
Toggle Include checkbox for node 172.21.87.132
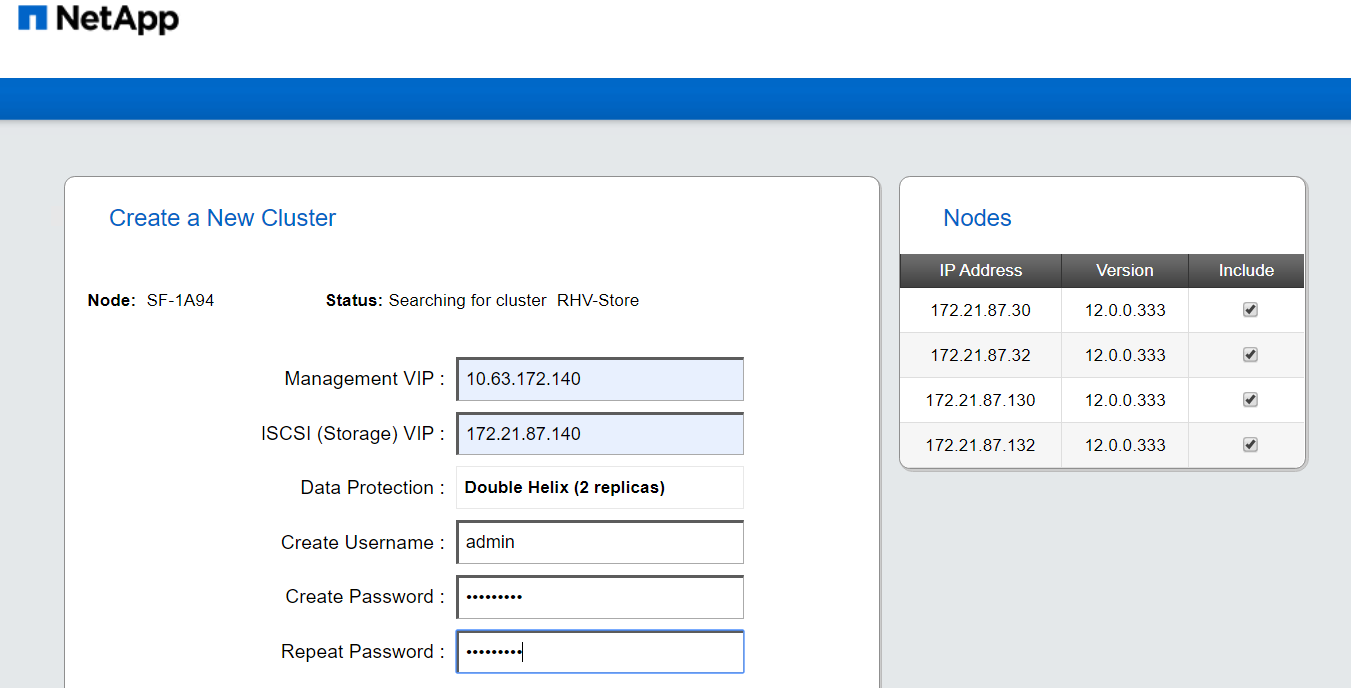click(x=1250, y=445)
